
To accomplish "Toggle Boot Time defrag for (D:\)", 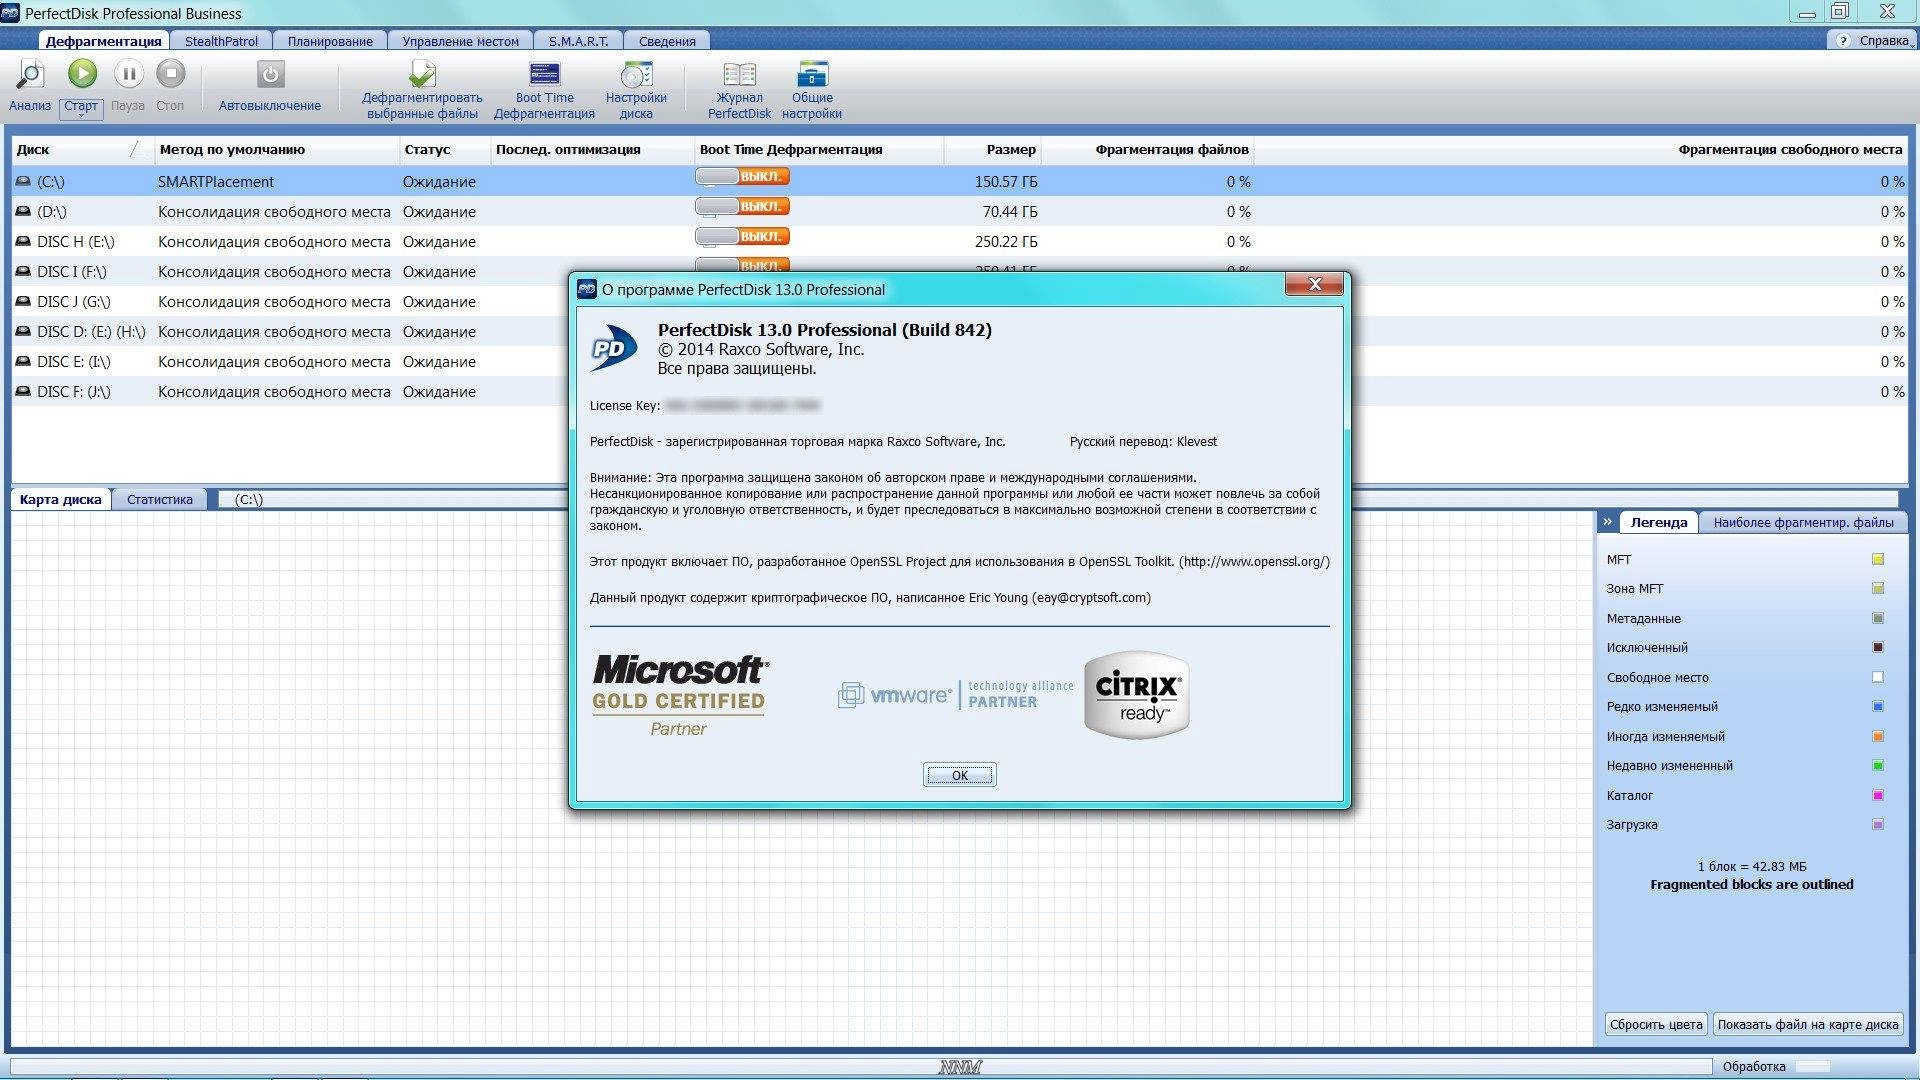I will pyautogui.click(x=743, y=207).
